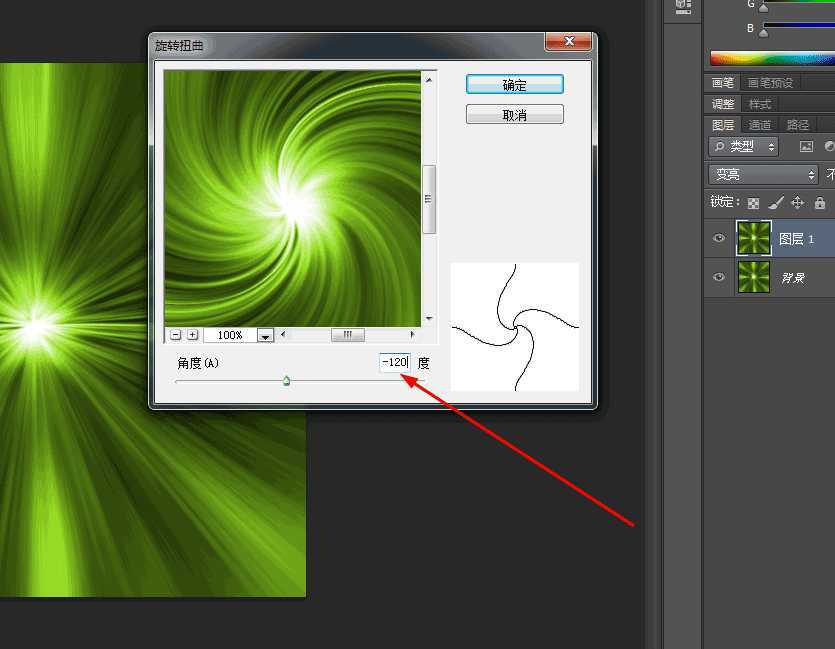The image size is (835, 649).
Task: Click the angle input field showing -120
Action: 394,362
